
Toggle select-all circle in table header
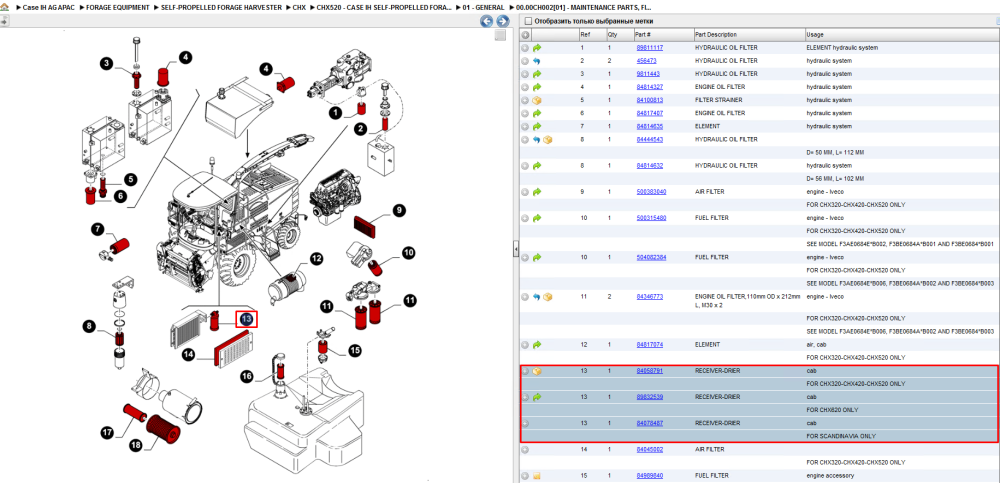tap(525, 34)
